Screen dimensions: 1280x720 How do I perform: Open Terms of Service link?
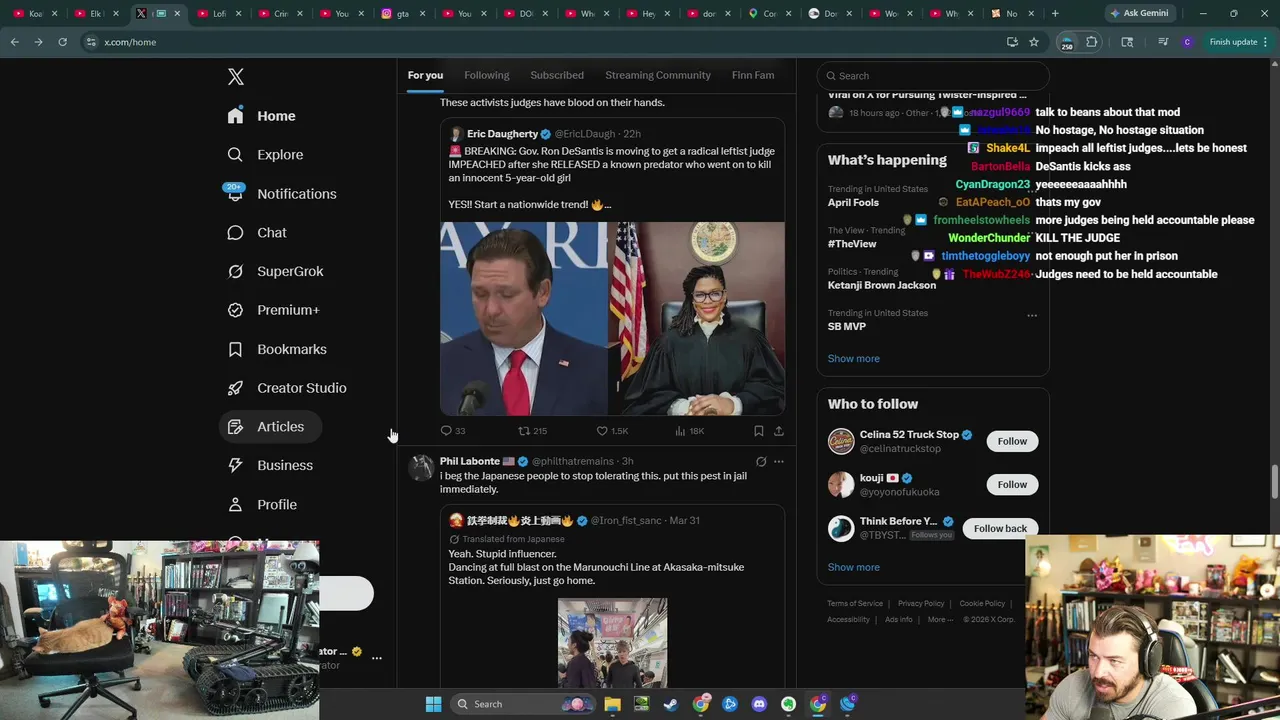855,603
